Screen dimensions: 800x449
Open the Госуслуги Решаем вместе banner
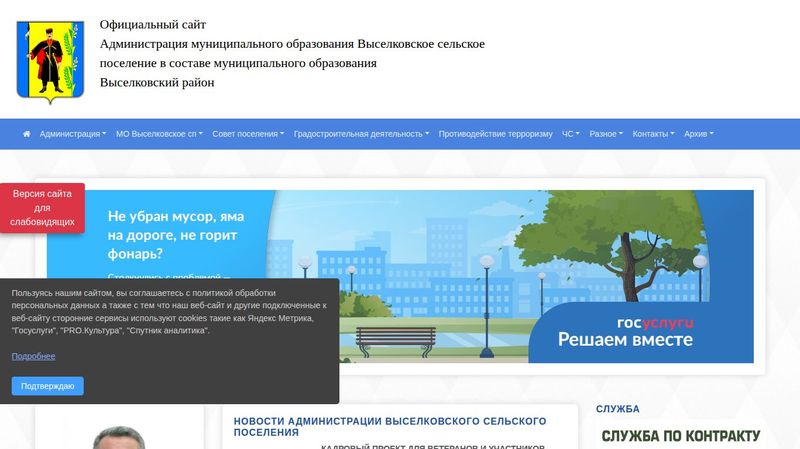pyautogui.click(x=400, y=277)
